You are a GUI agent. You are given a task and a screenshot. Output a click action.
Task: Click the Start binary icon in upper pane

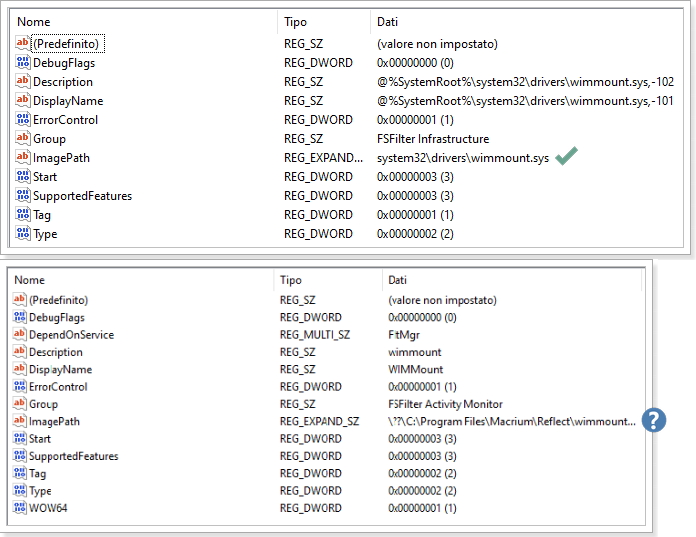click(23, 176)
